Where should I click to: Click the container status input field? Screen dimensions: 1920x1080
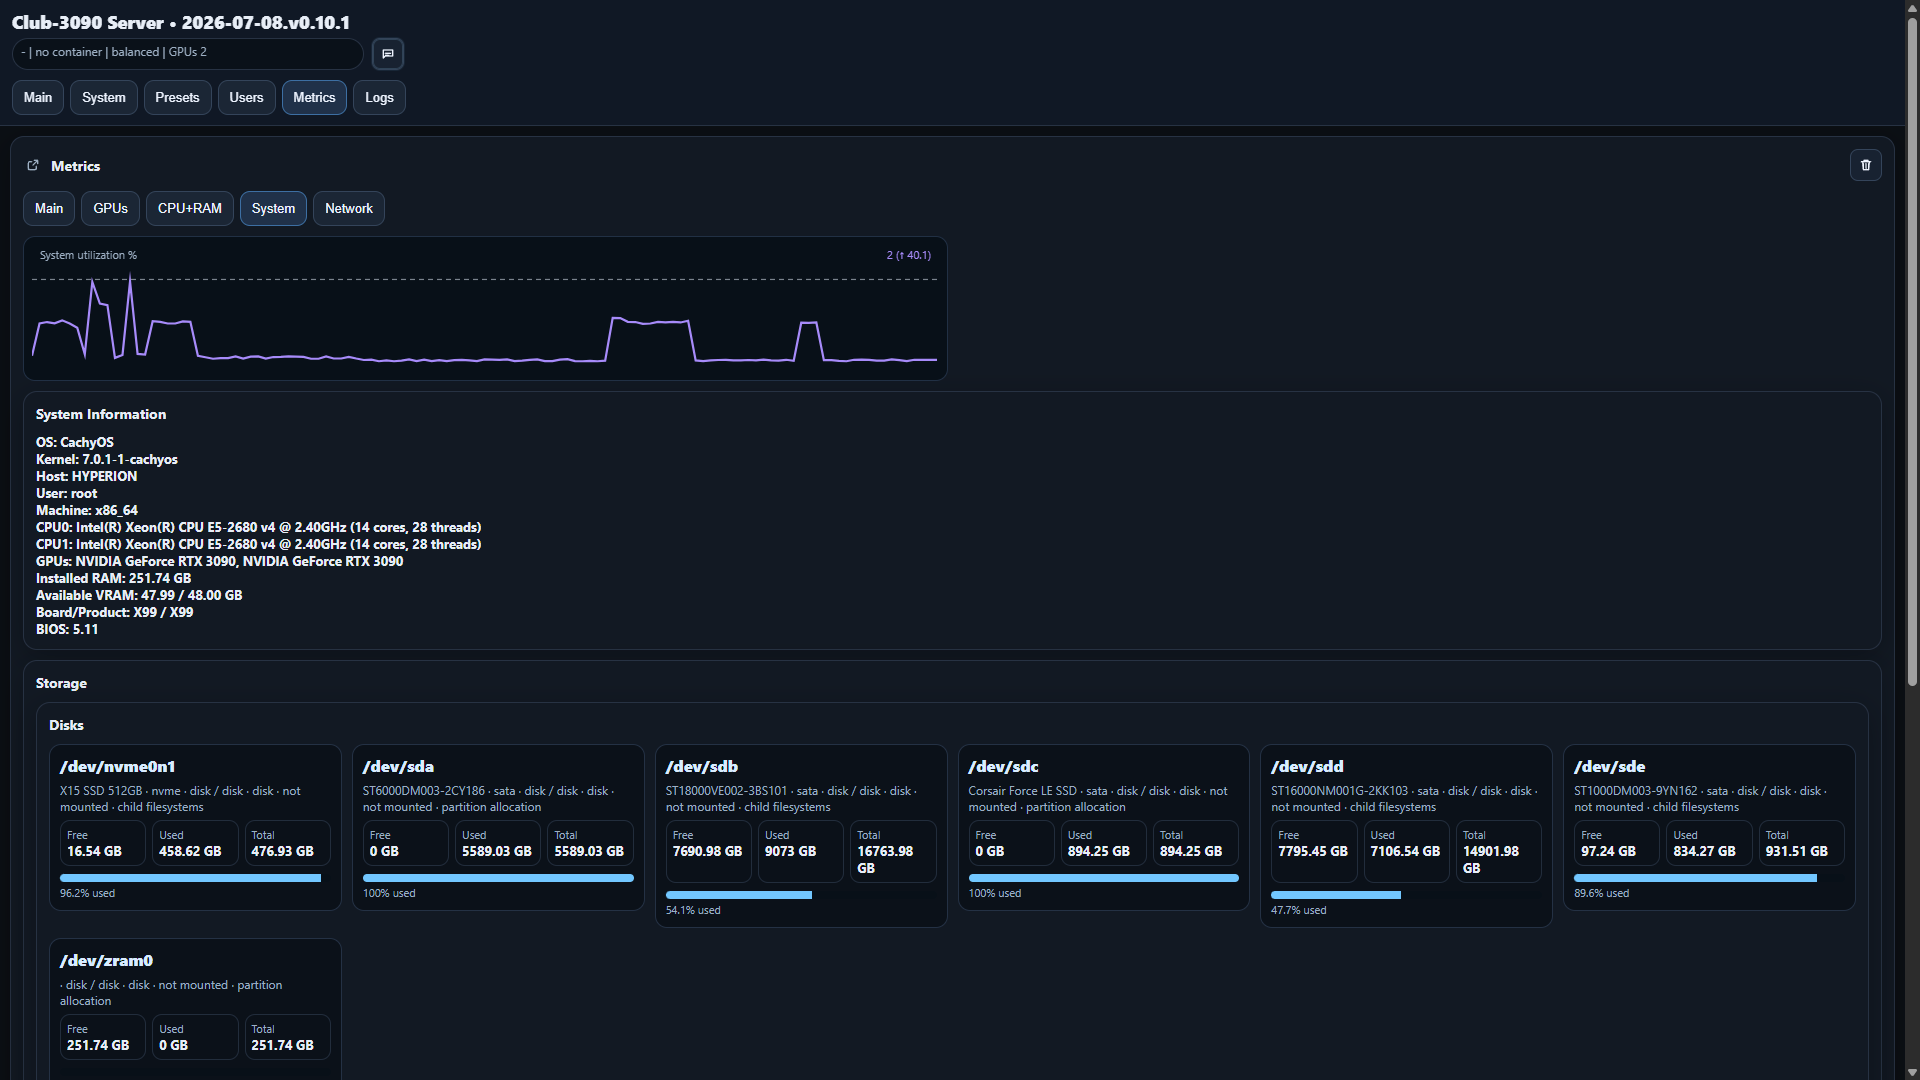188,53
